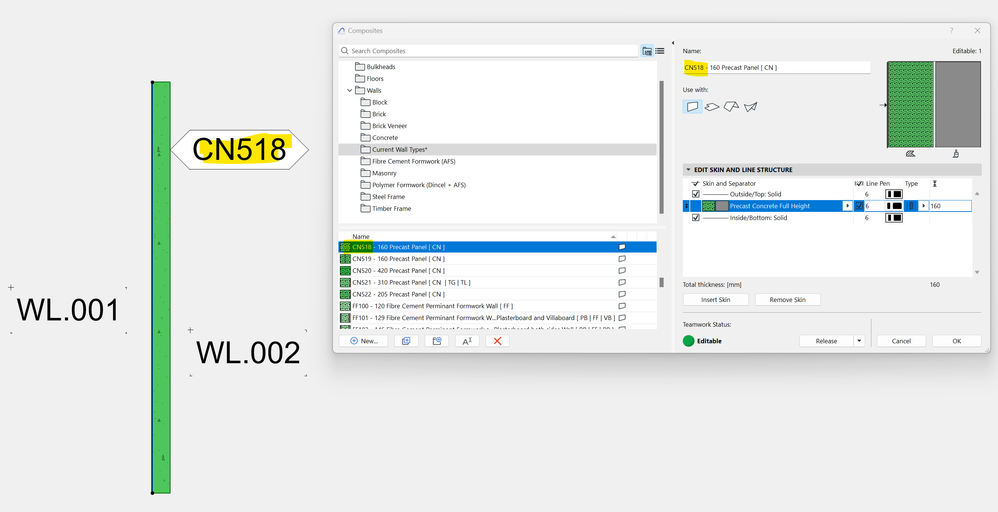Collapse the Edit Skin and Line Structure section
The image size is (998, 512).
[x=688, y=170]
